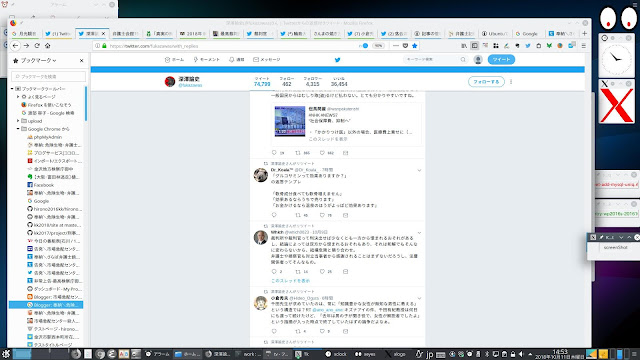640x360 pixels.
Task: Reload the page with the refresh icon
Action: [37, 46]
